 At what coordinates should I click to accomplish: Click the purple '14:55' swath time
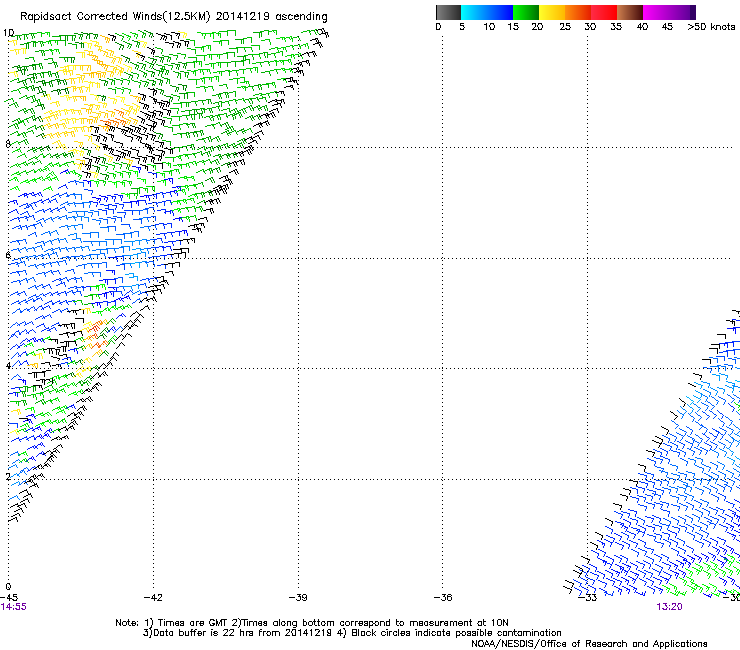tap(13, 607)
